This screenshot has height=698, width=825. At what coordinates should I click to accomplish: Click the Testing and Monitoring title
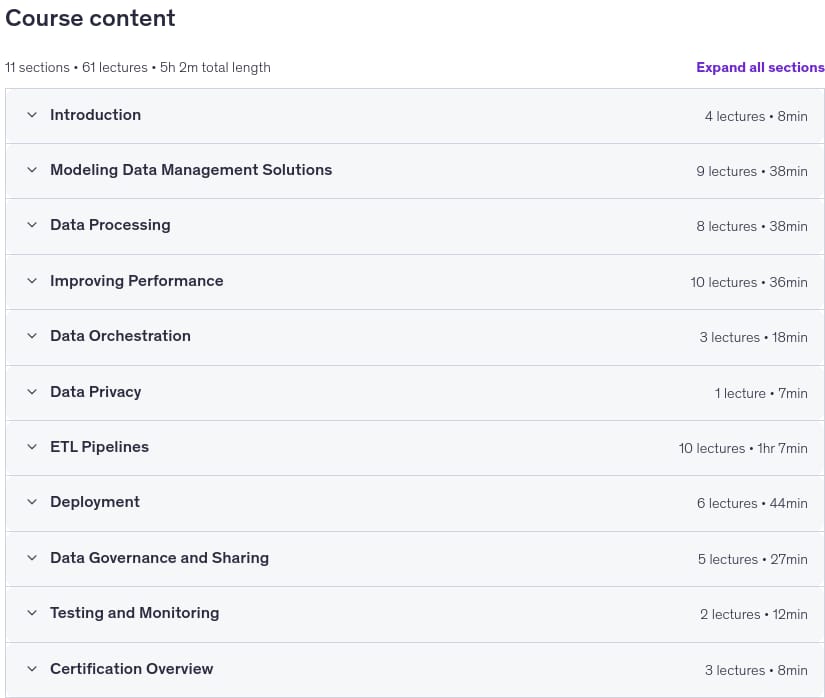click(135, 613)
